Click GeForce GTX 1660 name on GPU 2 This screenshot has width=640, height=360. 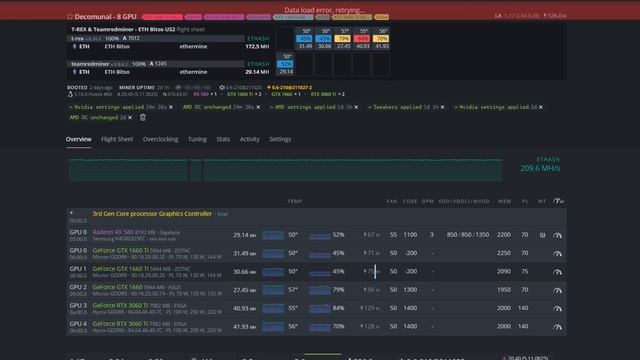118,287
